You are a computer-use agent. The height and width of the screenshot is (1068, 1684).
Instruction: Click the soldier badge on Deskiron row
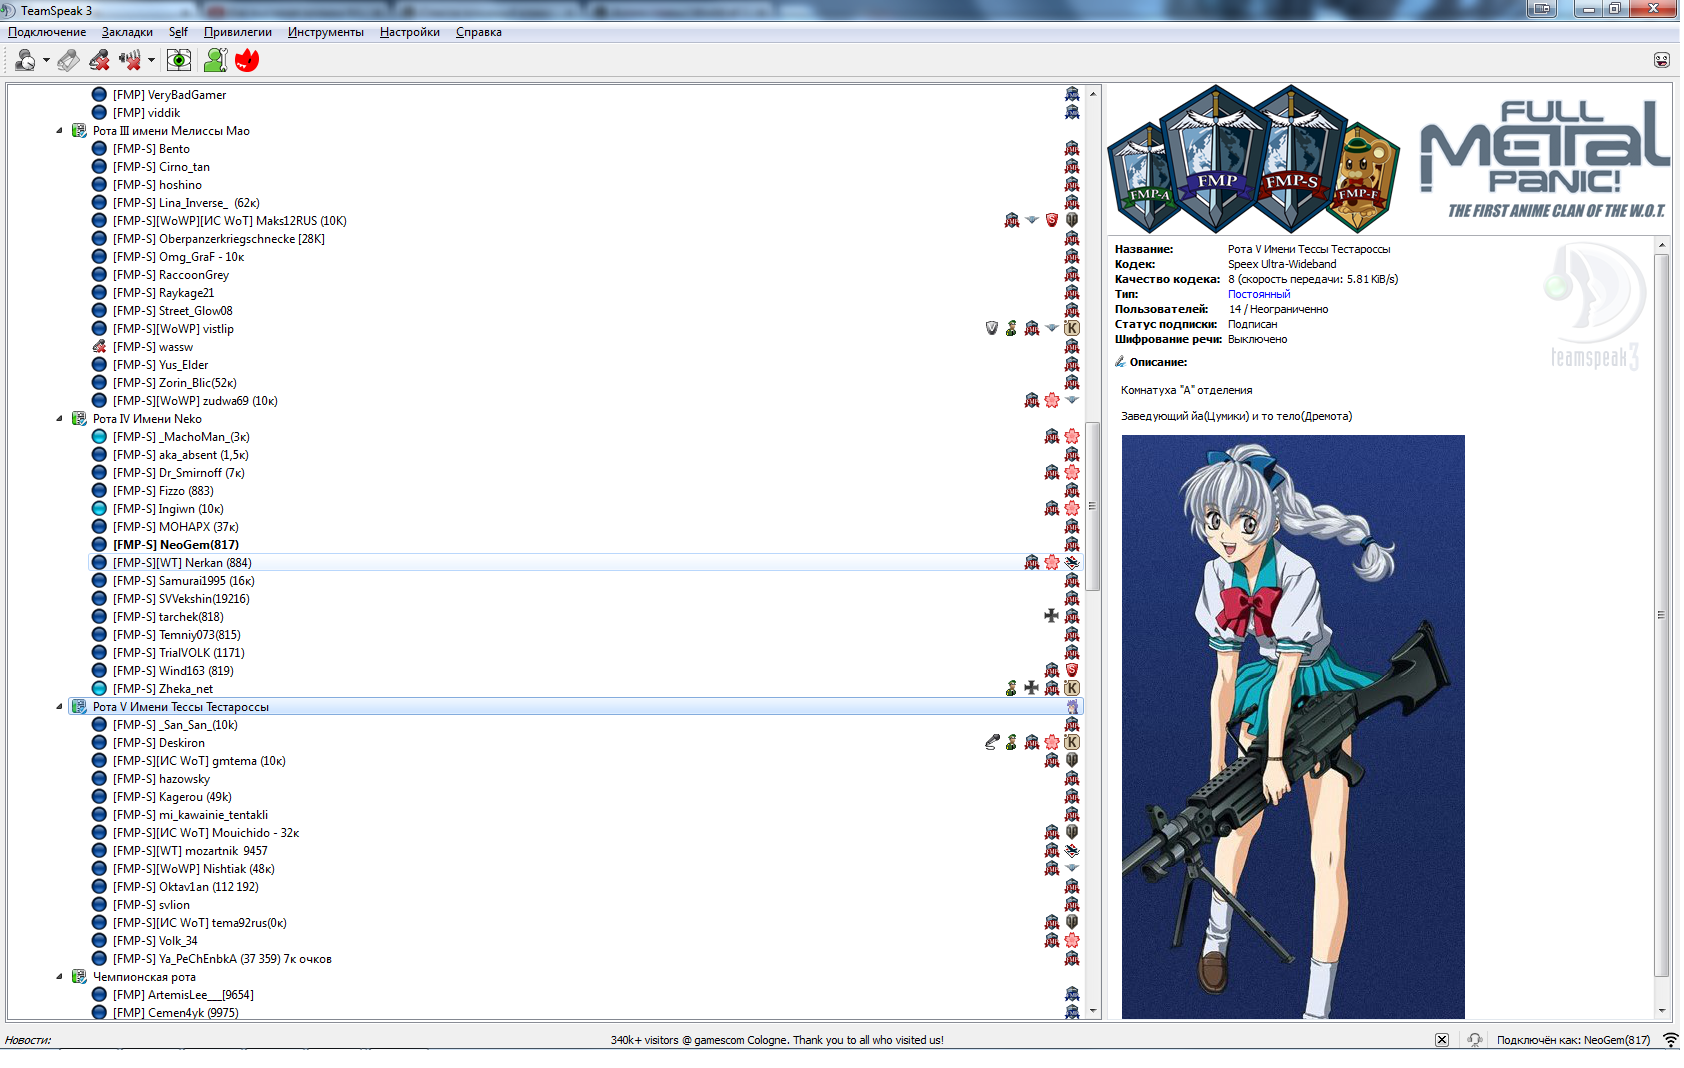tap(1012, 742)
